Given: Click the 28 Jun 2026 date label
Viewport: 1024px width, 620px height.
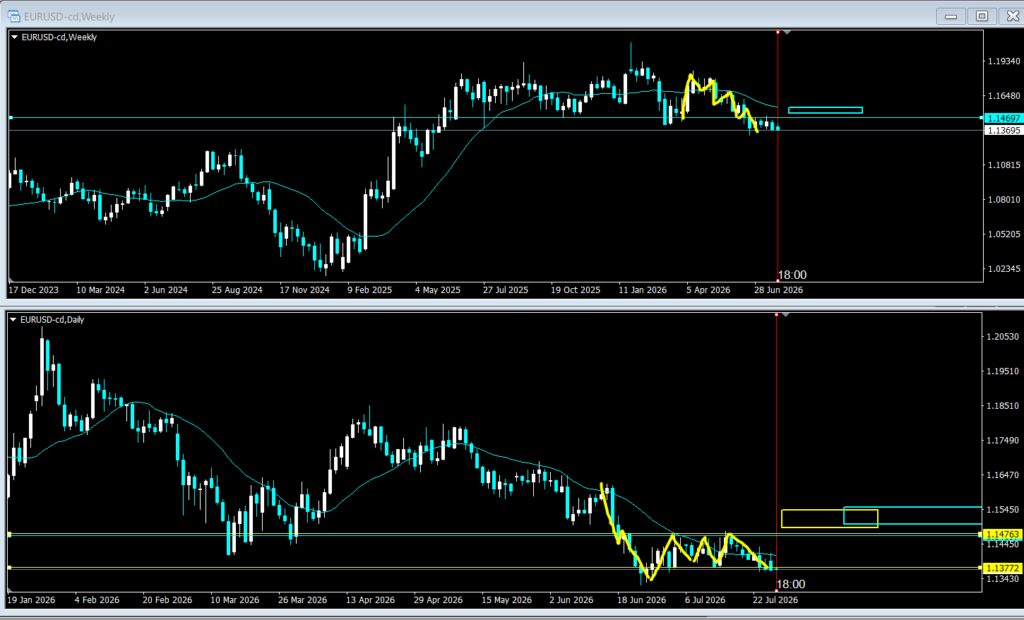Looking at the screenshot, I should tap(778, 290).
